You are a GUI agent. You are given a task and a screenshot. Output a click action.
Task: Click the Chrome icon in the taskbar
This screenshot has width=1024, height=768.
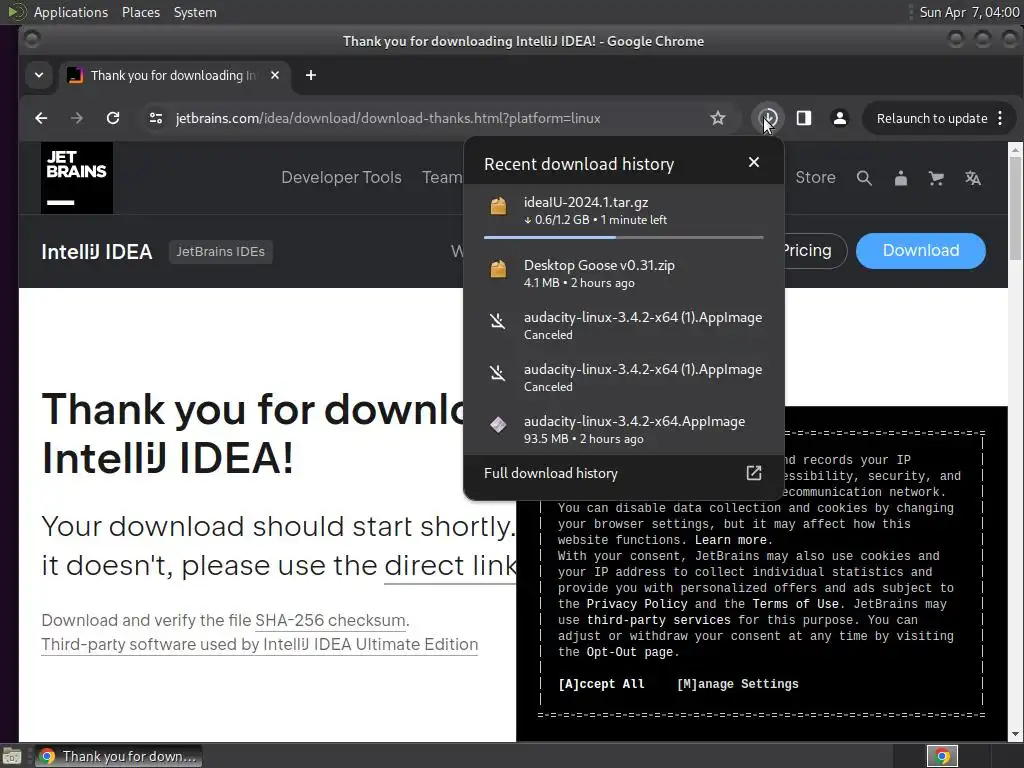click(47, 756)
